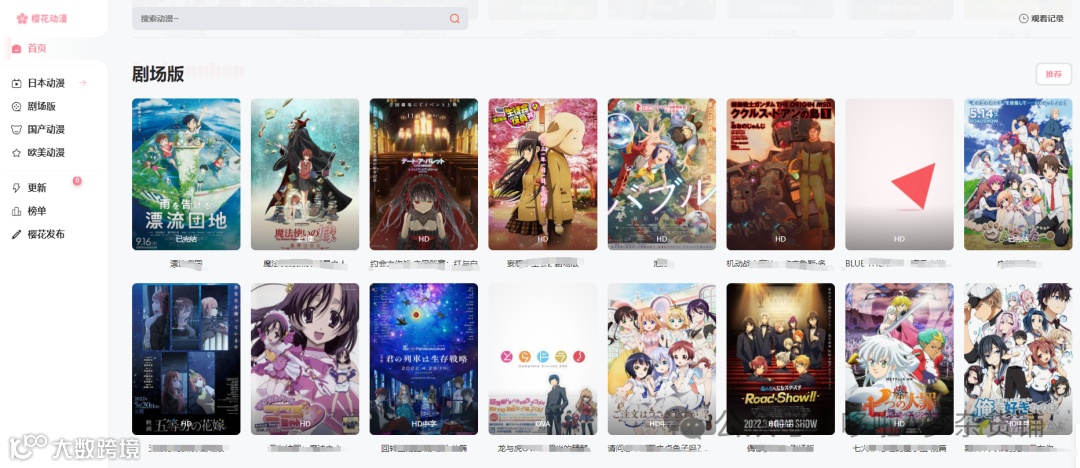Open the pink magical girl poster

point(305,358)
